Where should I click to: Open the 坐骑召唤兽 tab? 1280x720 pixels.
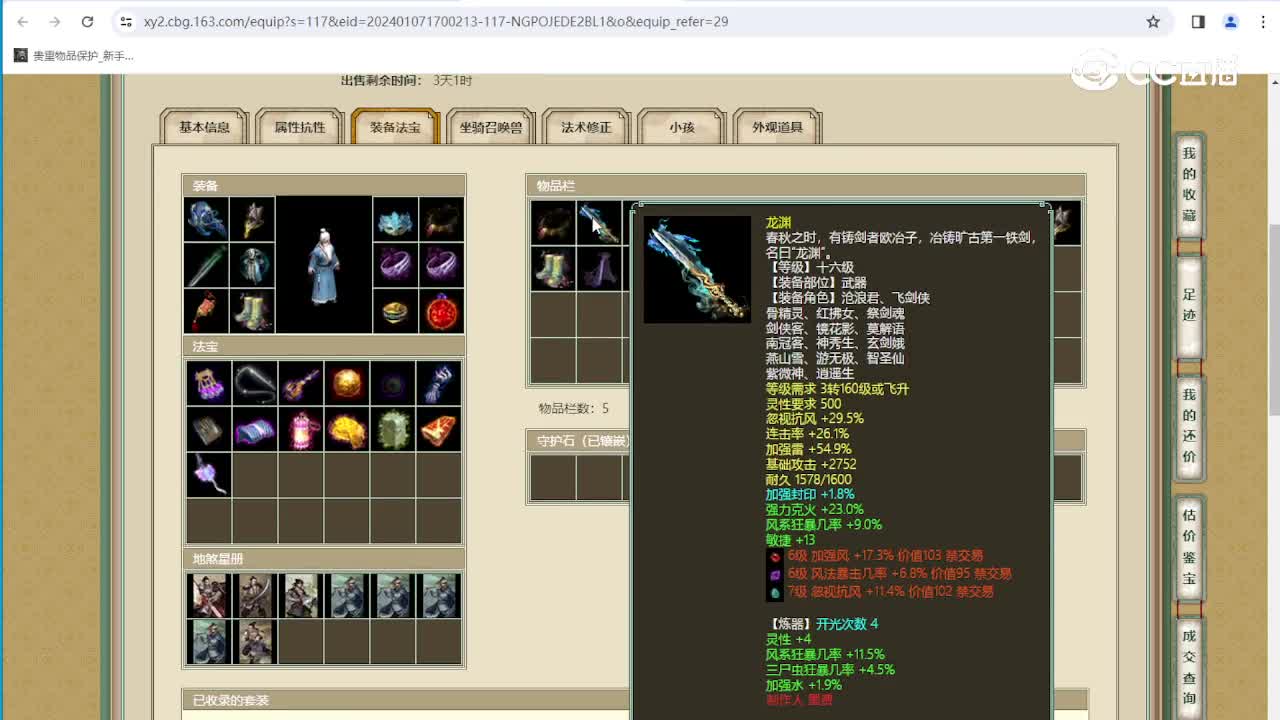pyautogui.click(x=491, y=127)
